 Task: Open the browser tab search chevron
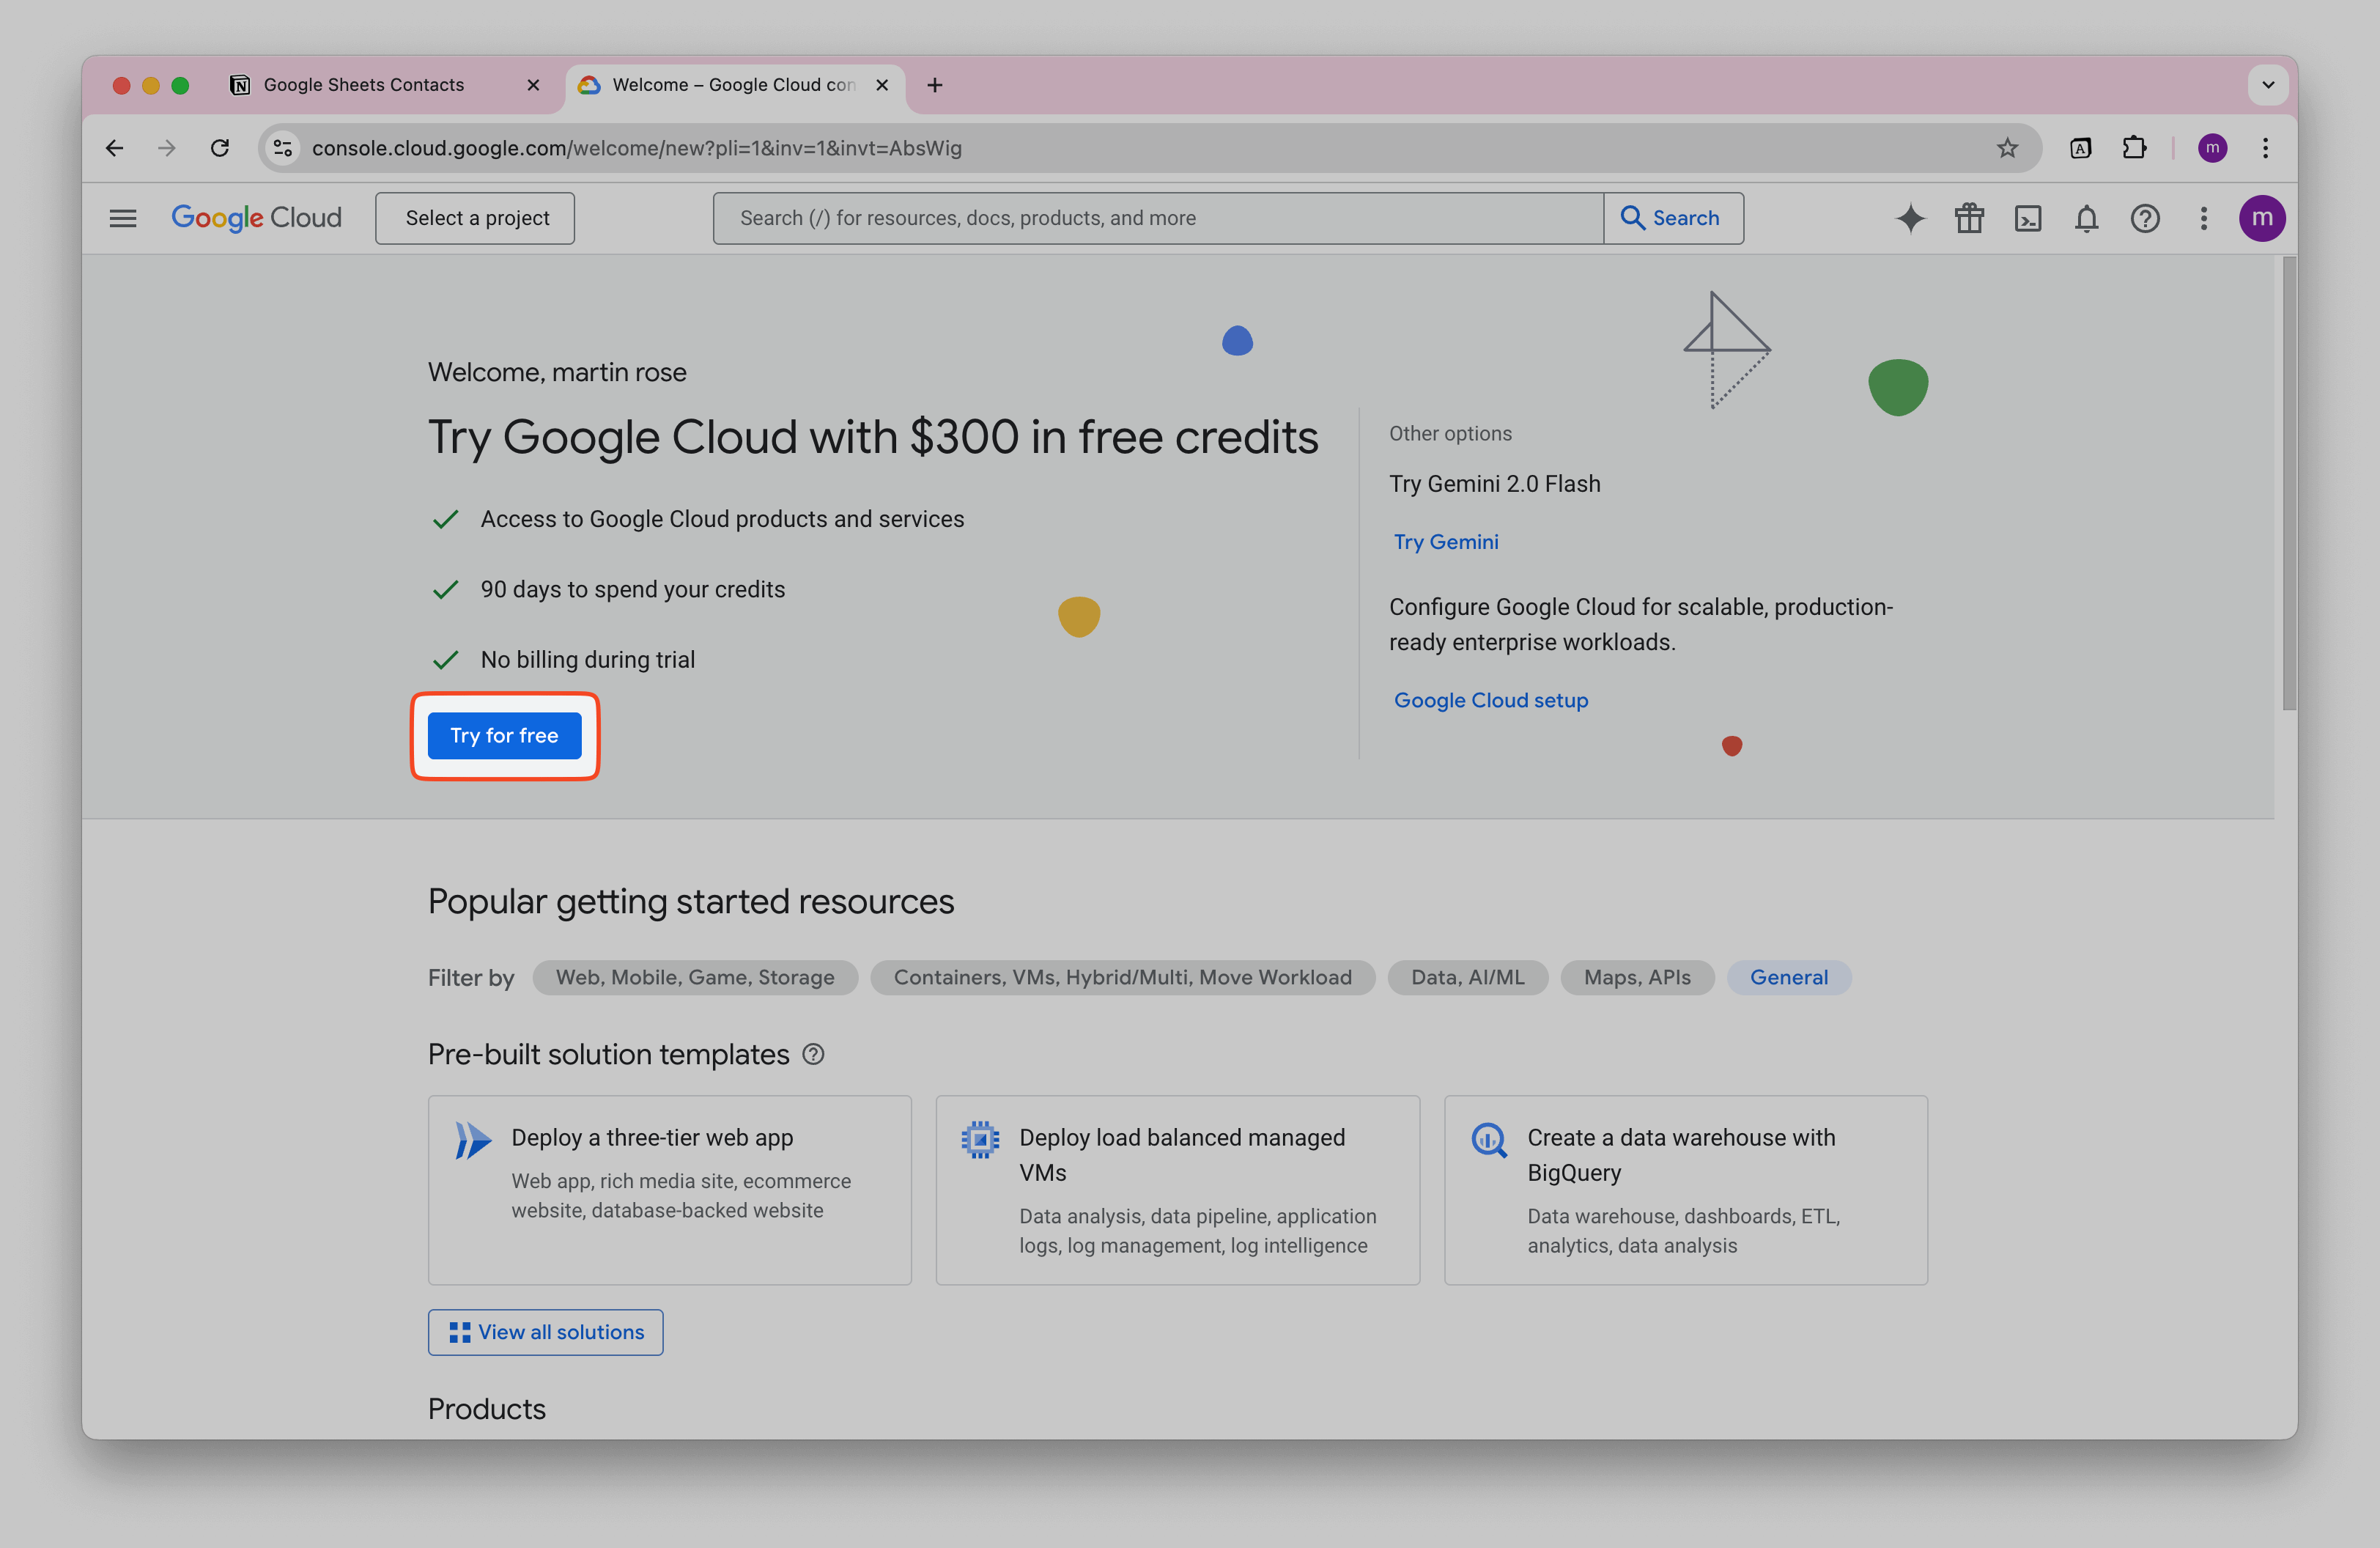[2268, 85]
